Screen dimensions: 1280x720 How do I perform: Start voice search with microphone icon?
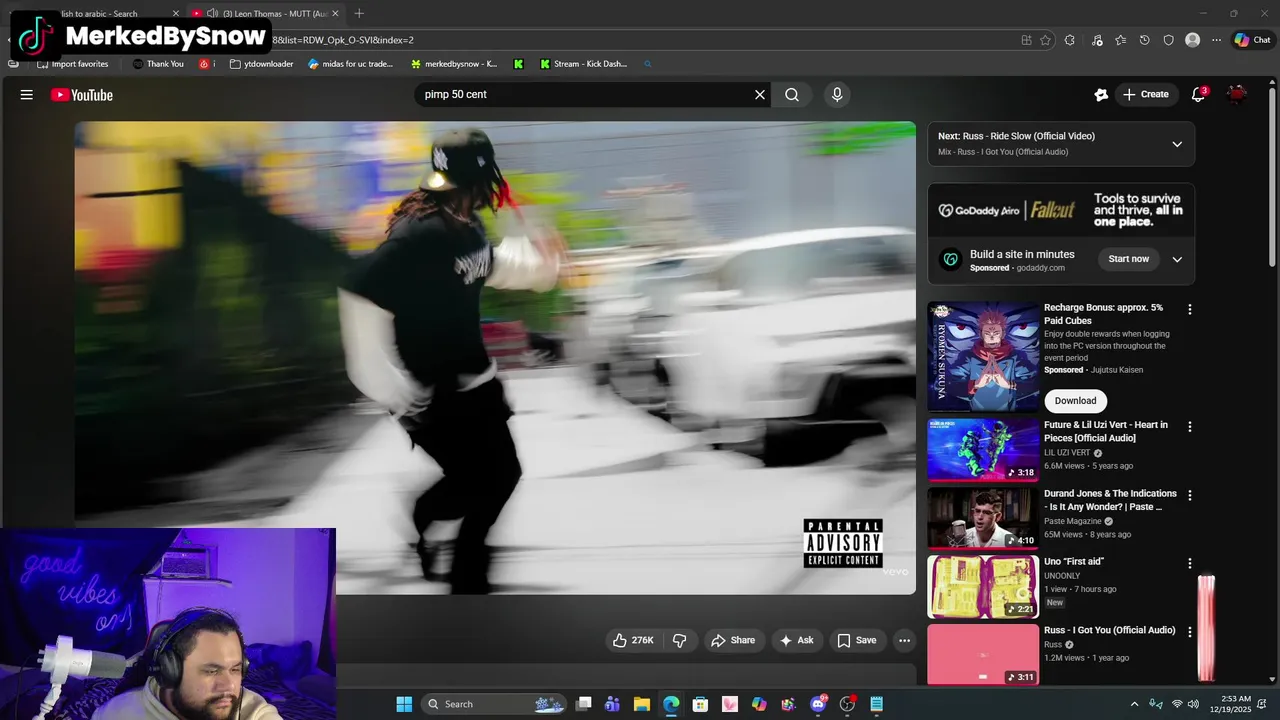coord(837,95)
